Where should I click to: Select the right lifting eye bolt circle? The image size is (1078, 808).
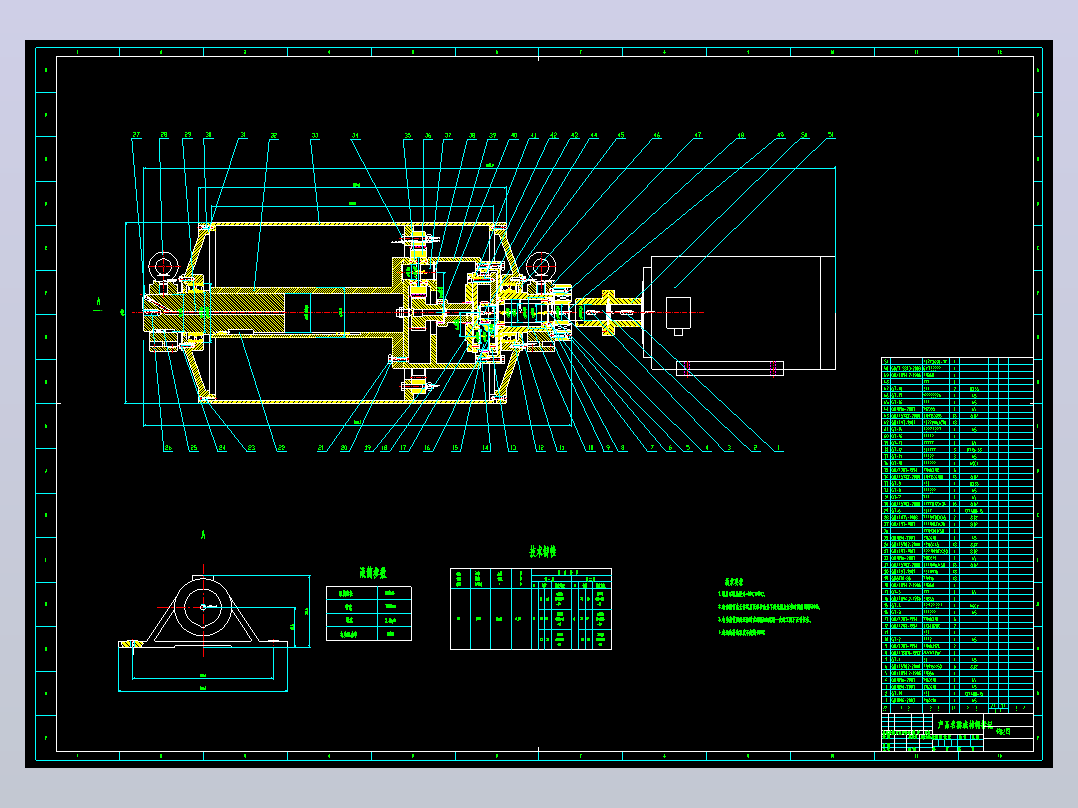pyautogui.click(x=540, y=266)
